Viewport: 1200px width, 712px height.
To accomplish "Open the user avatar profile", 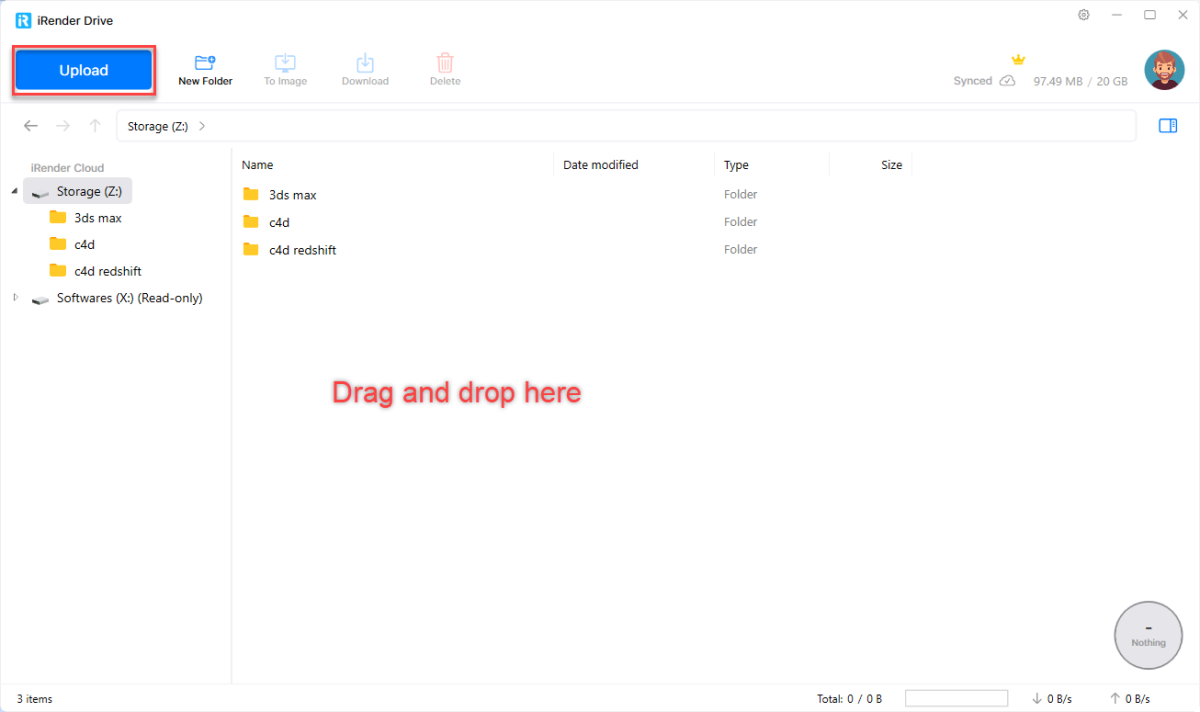I will point(1164,70).
